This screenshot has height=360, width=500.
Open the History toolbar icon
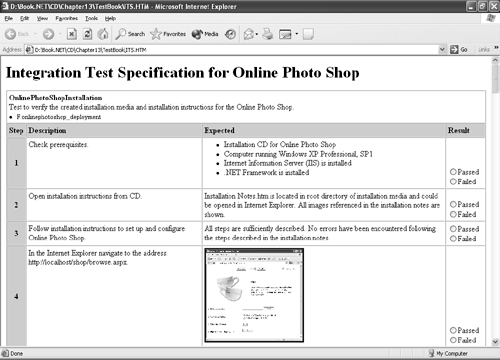point(230,34)
